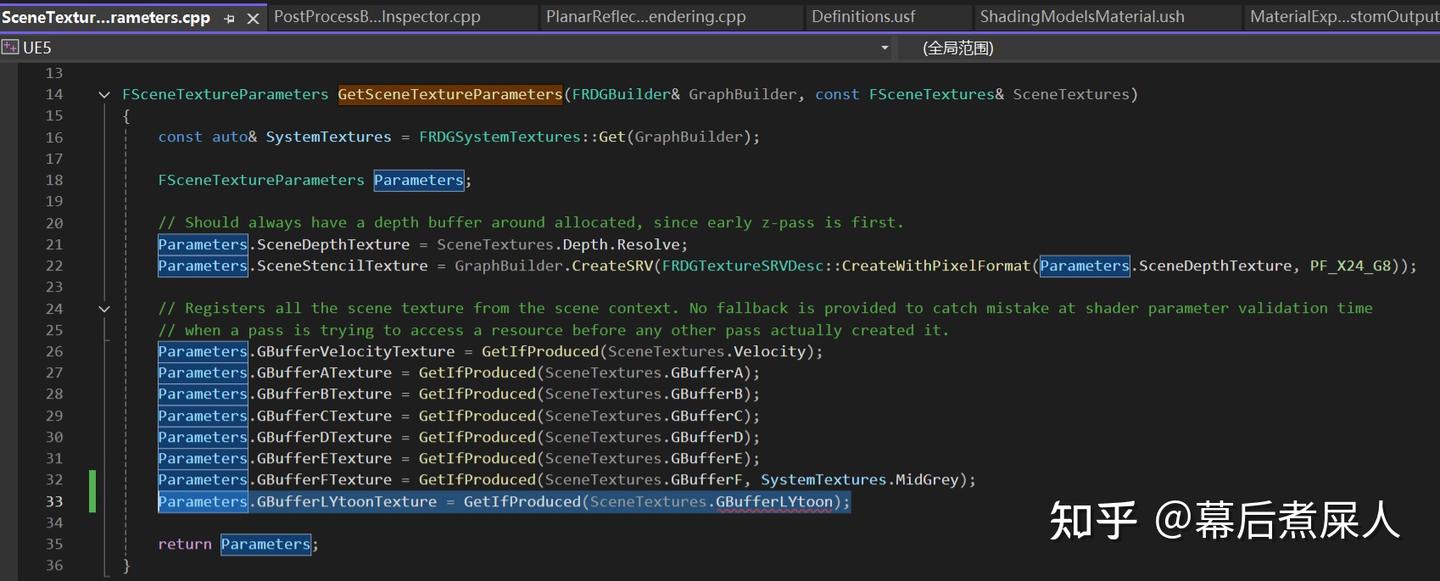This screenshot has width=1440, height=581.
Task: Collapse the comment region at line 24
Action: coord(104,307)
